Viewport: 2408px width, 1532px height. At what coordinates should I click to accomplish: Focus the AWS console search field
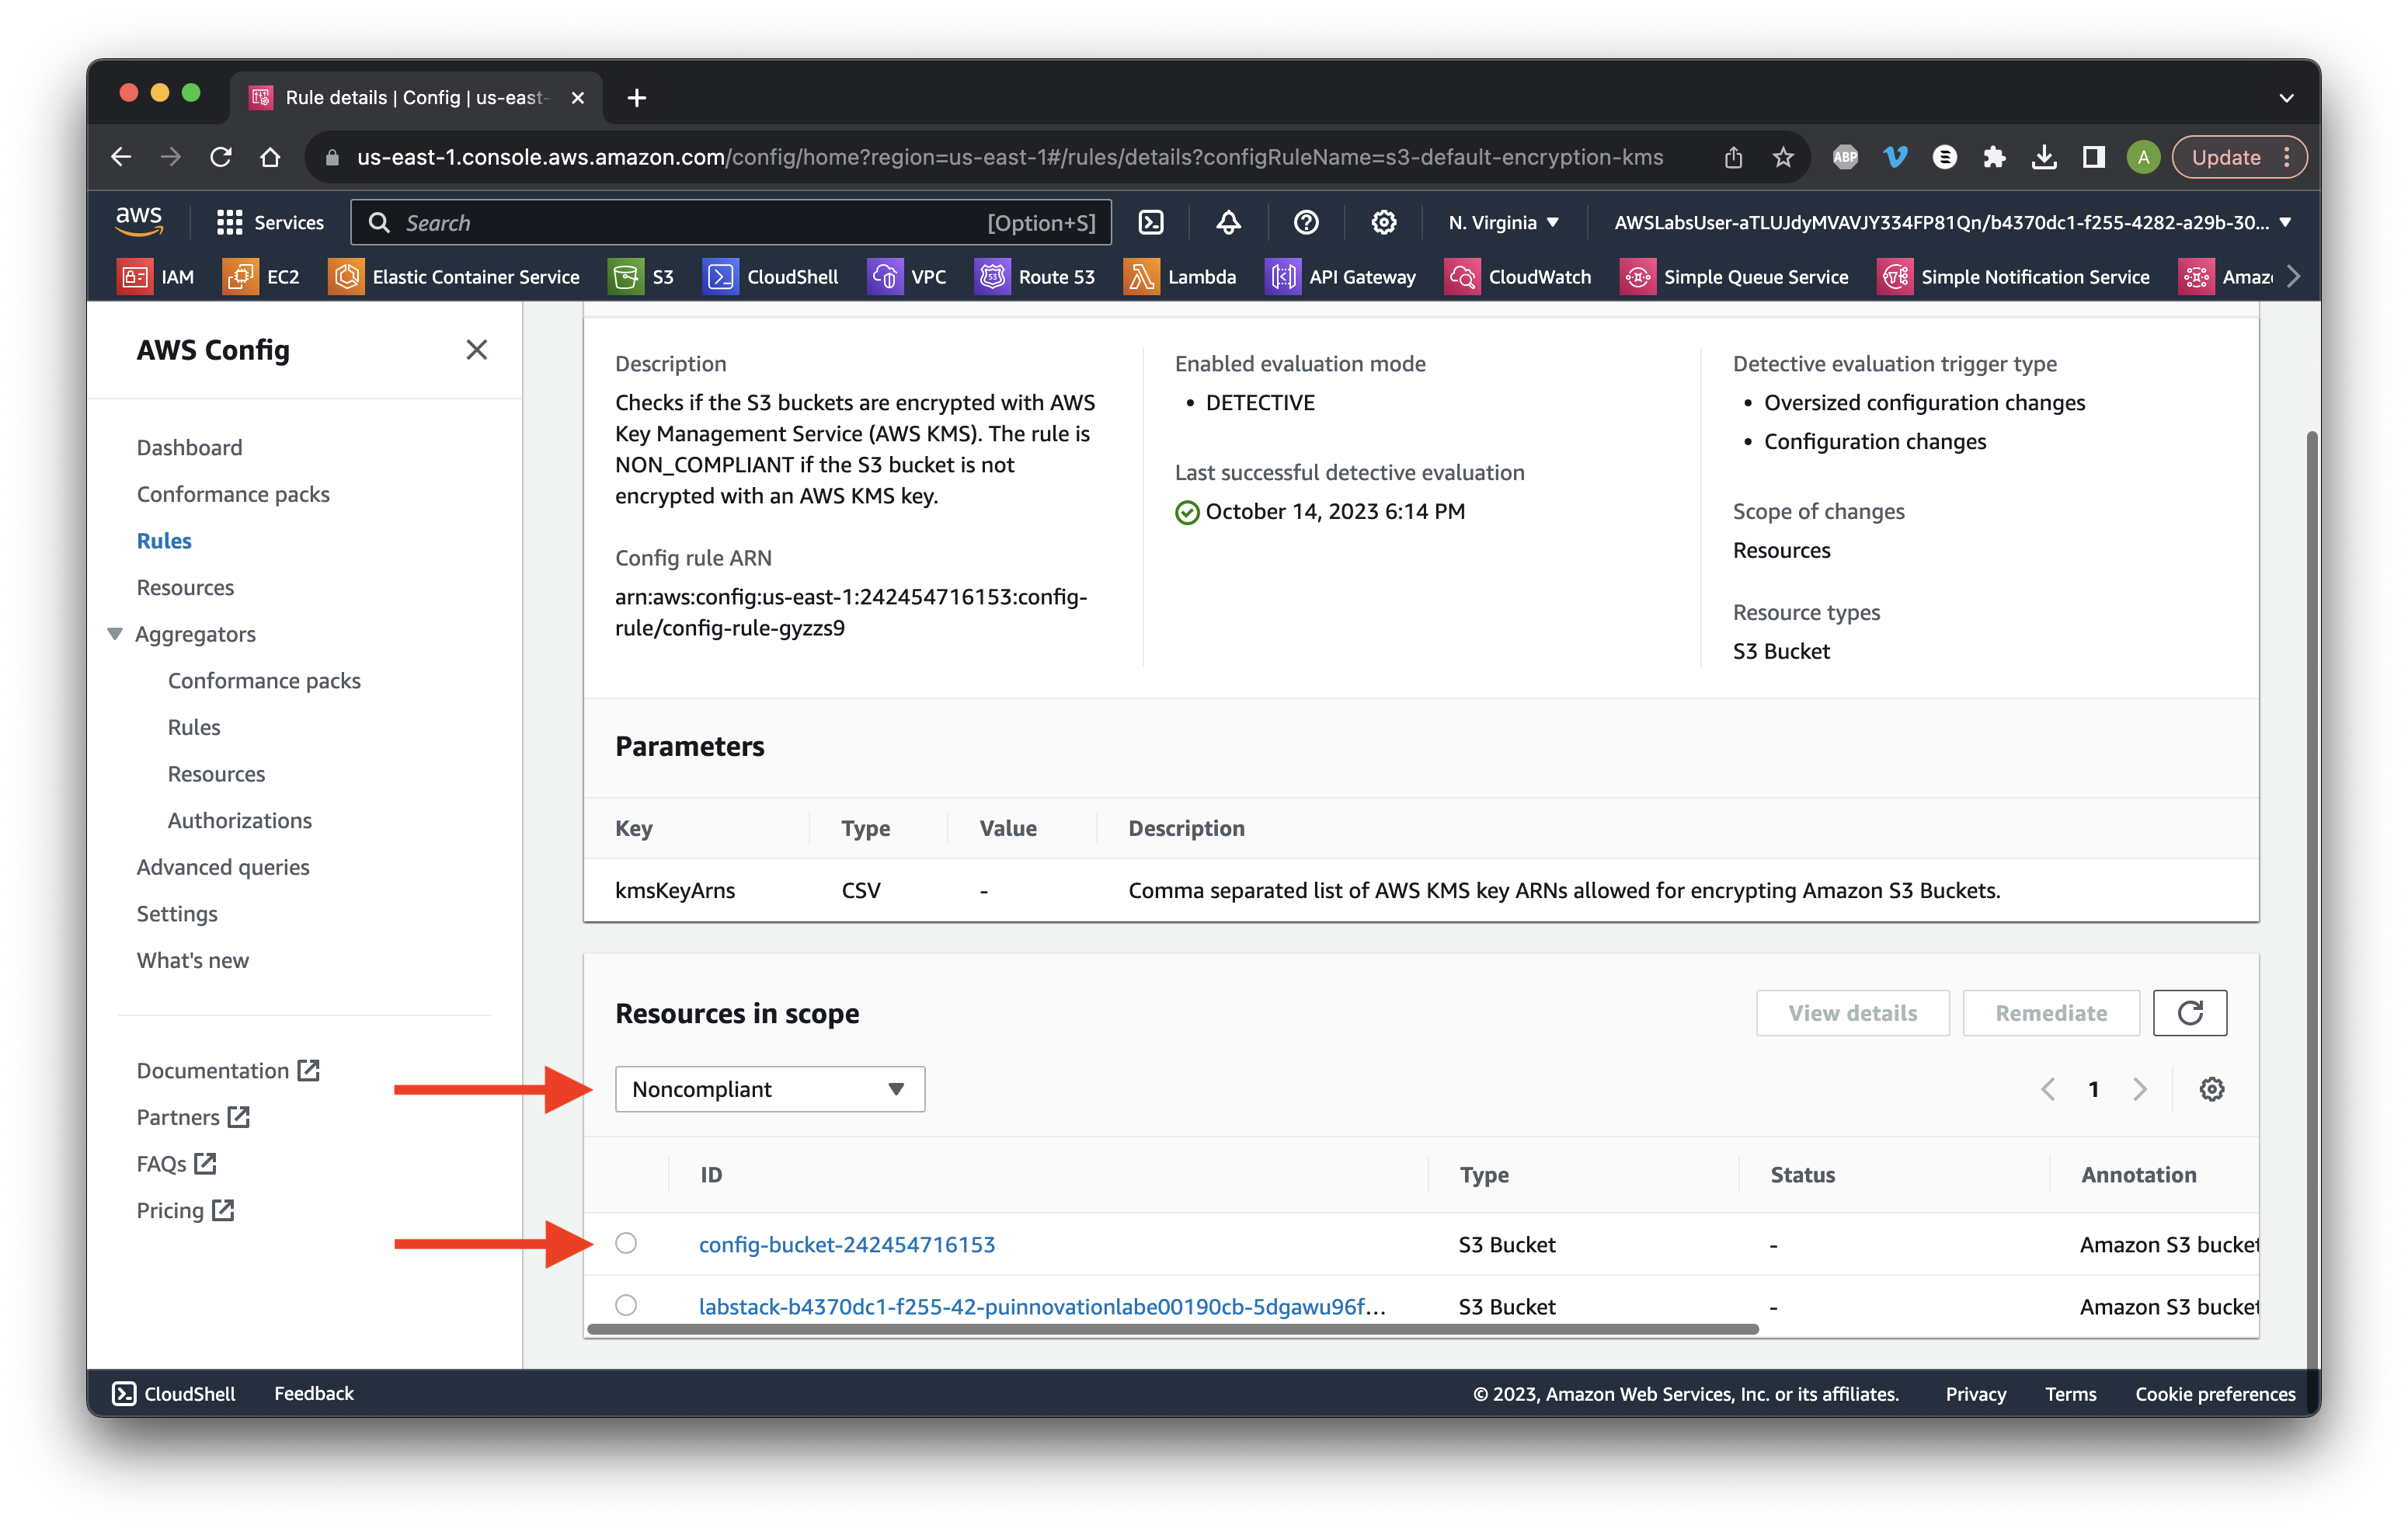pos(731,222)
